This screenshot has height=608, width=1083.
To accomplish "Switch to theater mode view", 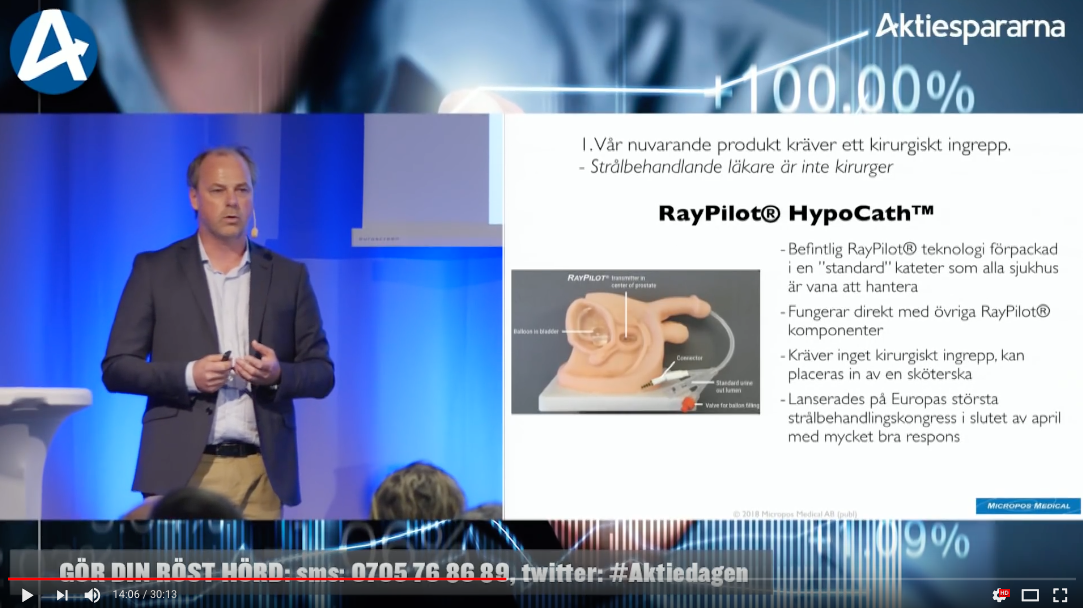I will (x=1030, y=595).
